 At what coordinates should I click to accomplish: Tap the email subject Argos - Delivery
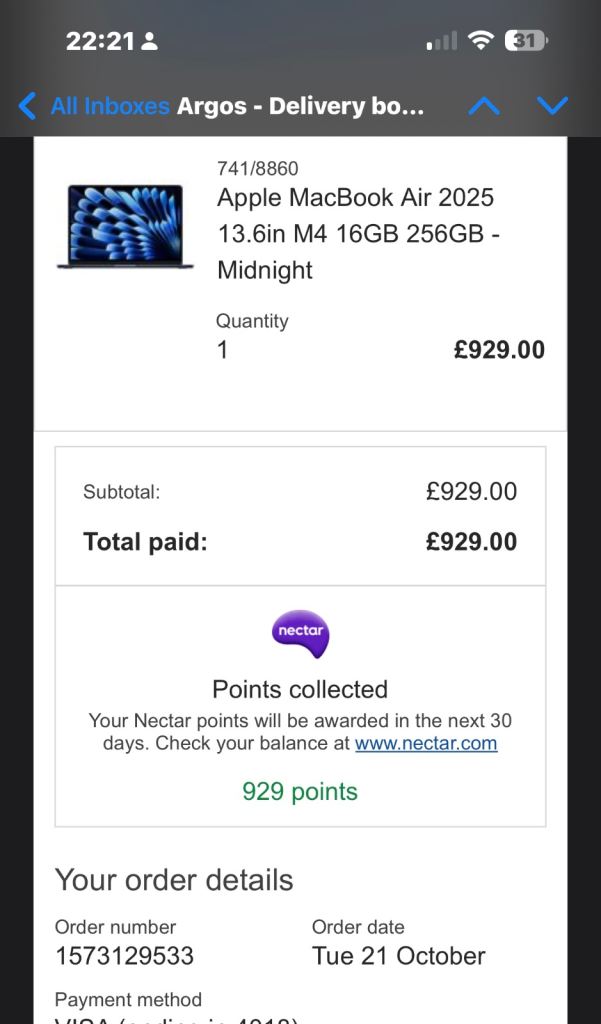tap(300, 105)
